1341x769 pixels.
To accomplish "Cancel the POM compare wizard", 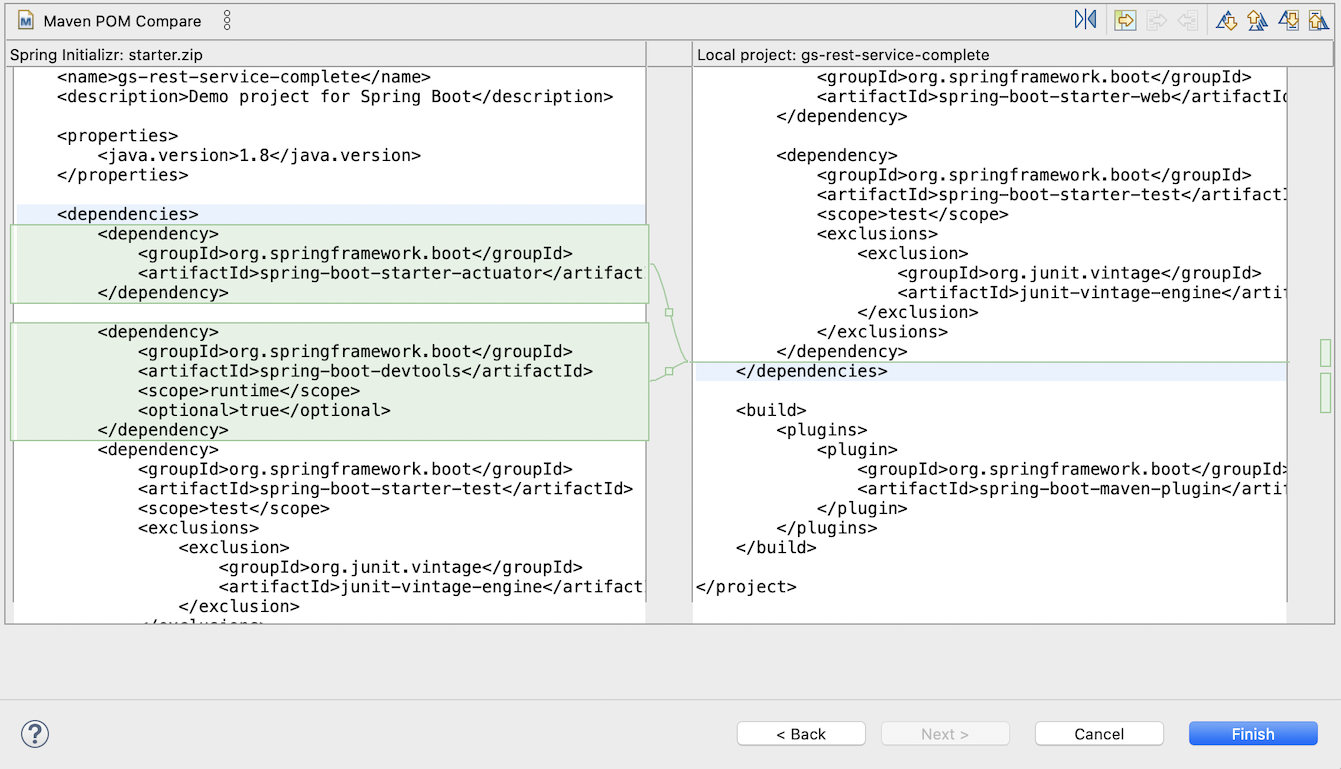I will click(1099, 734).
